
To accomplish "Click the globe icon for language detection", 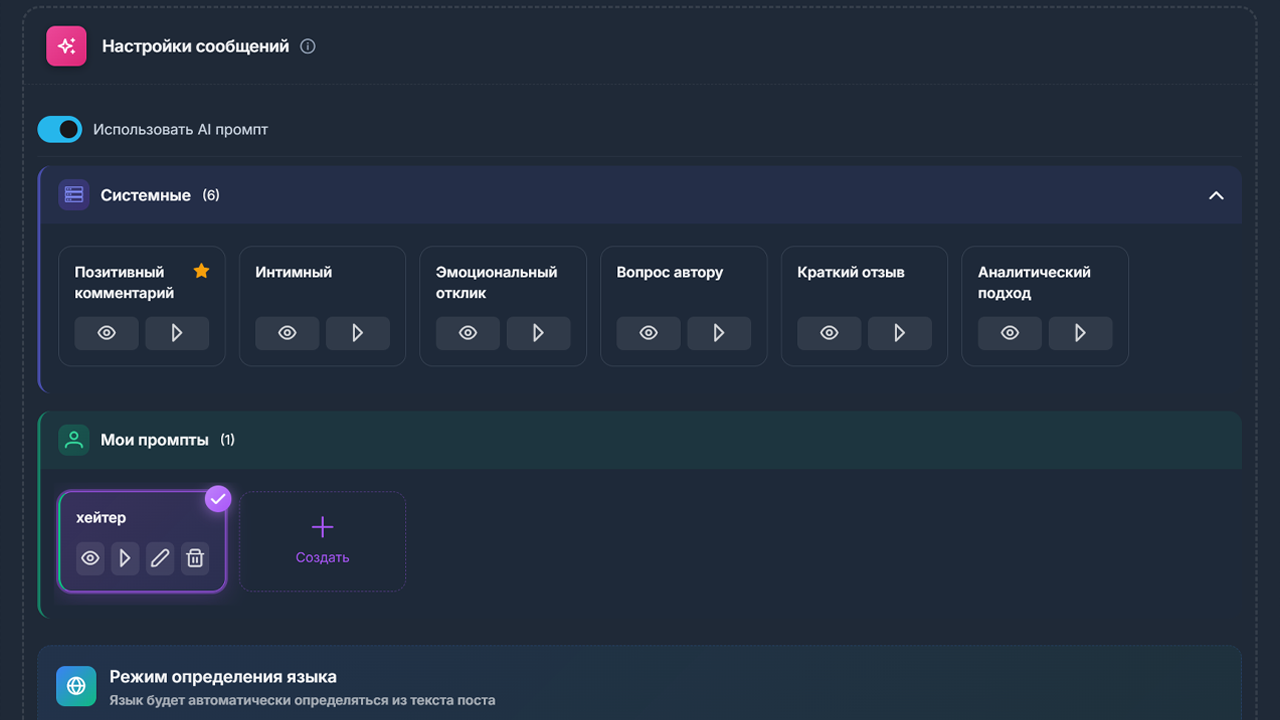I will coord(76,686).
